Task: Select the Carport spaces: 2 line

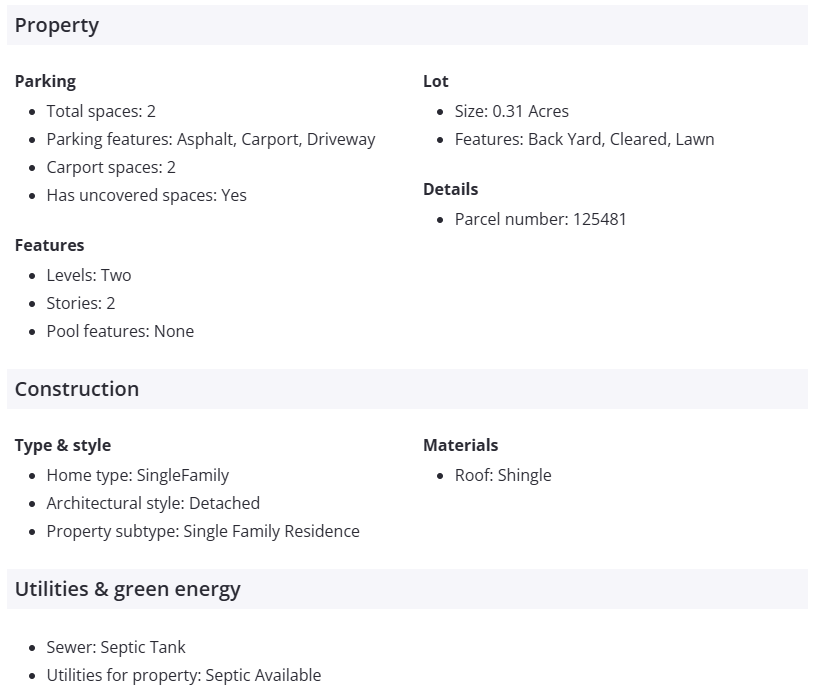Action: [x=111, y=167]
